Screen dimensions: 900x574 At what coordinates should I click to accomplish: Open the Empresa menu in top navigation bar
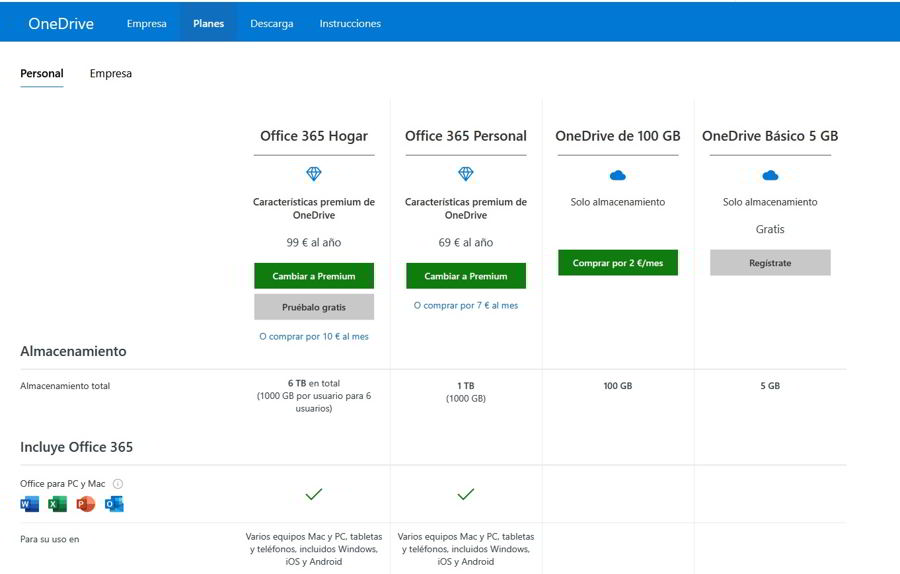[146, 23]
